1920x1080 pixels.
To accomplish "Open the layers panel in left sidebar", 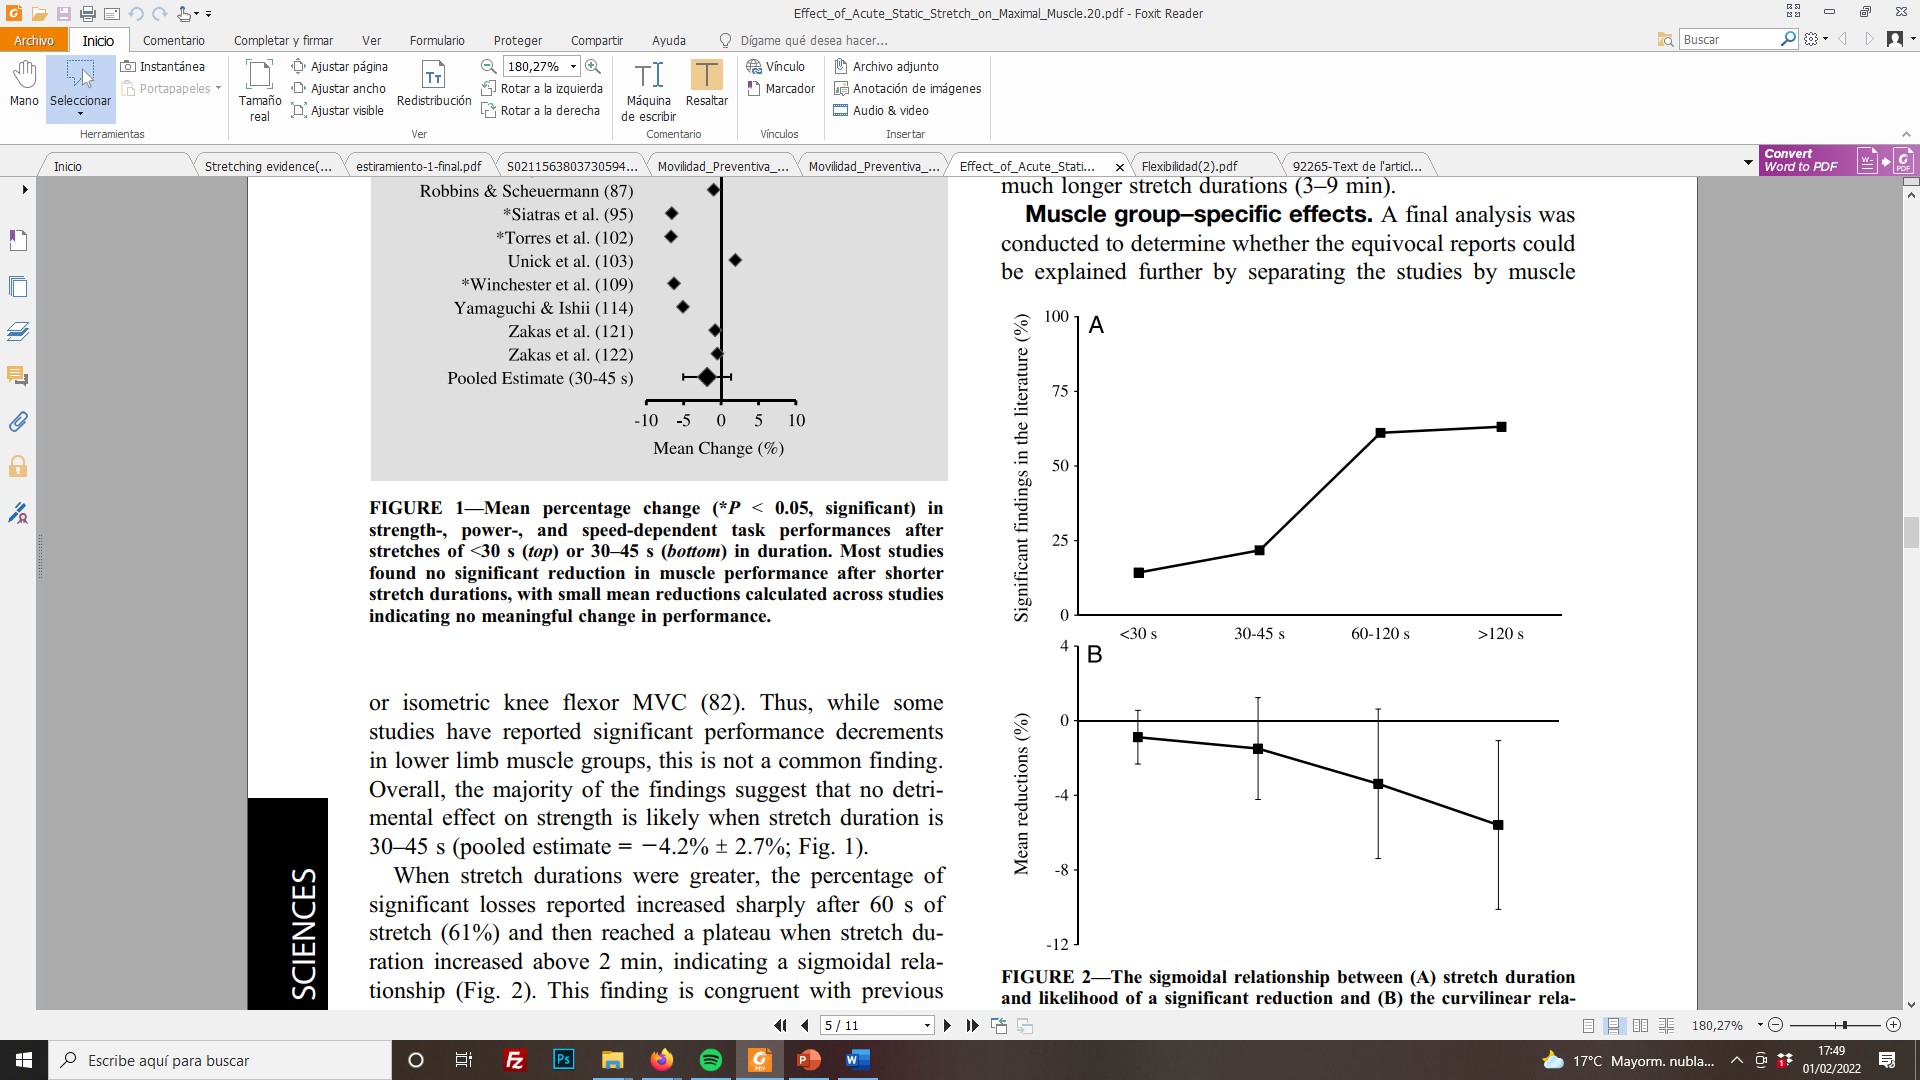I will tap(18, 331).
